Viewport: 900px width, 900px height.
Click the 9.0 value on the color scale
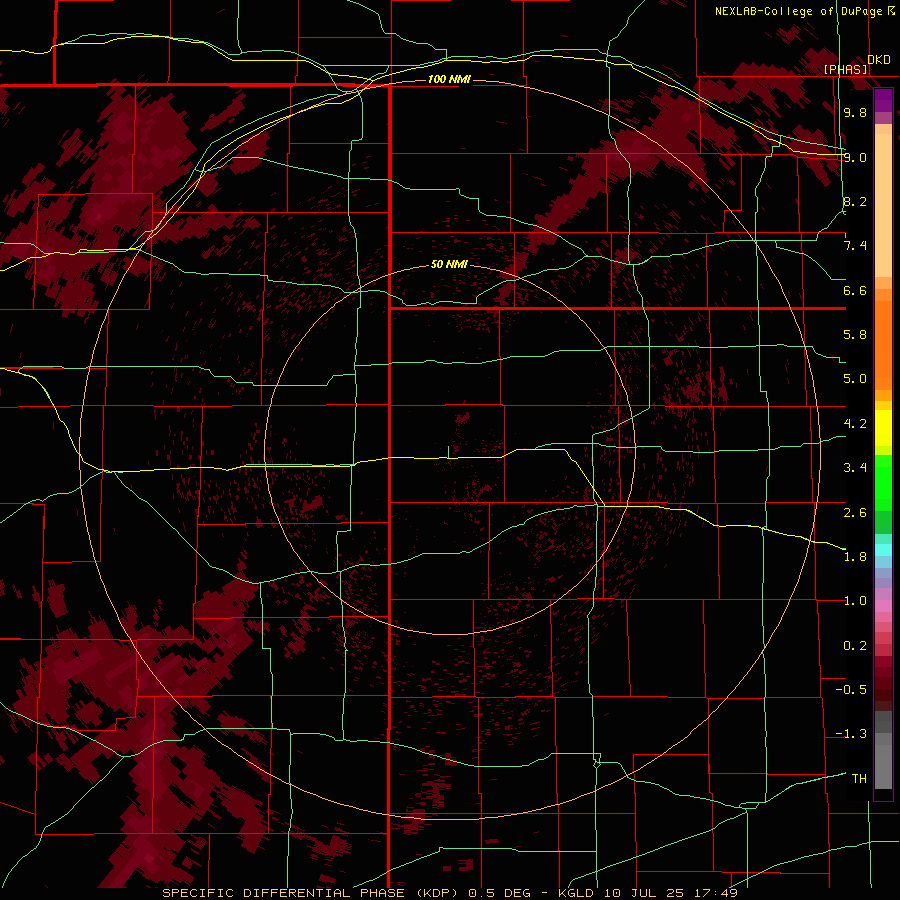click(855, 157)
